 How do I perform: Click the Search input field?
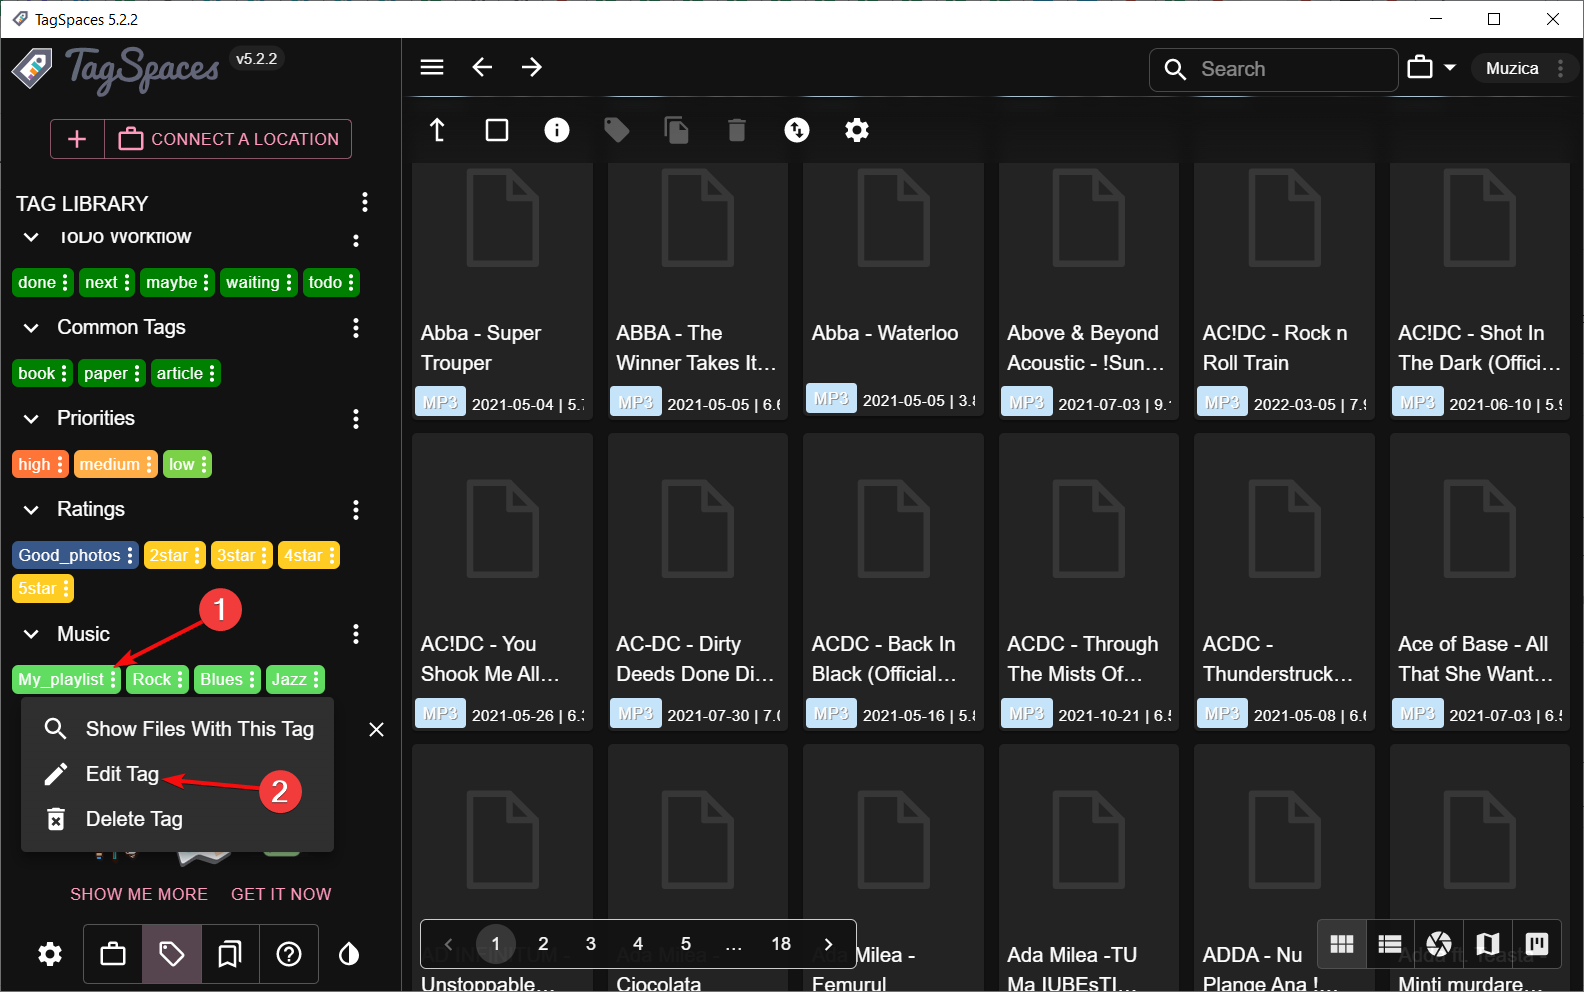click(x=1274, y=69)
